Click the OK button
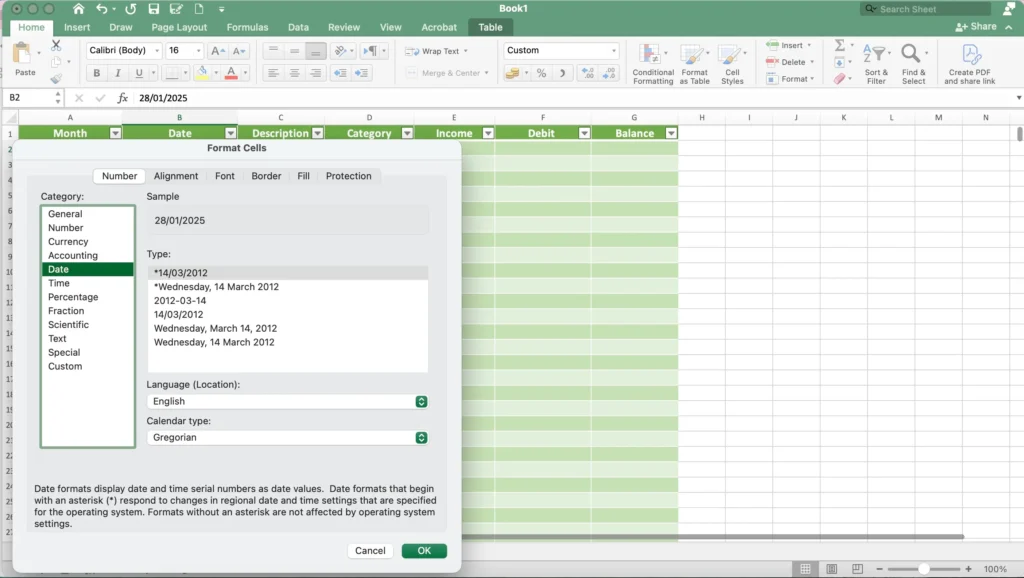Viewport: 1024px width, 578px height. point(423,550)
